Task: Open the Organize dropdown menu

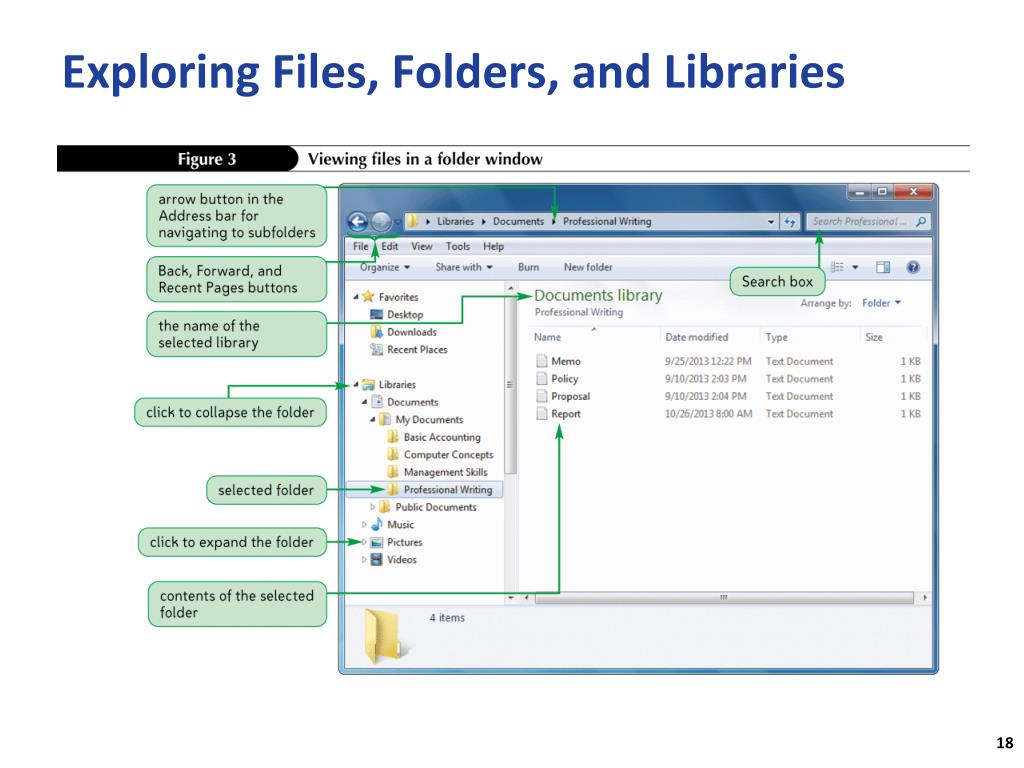Action: (x=385, y=267)
